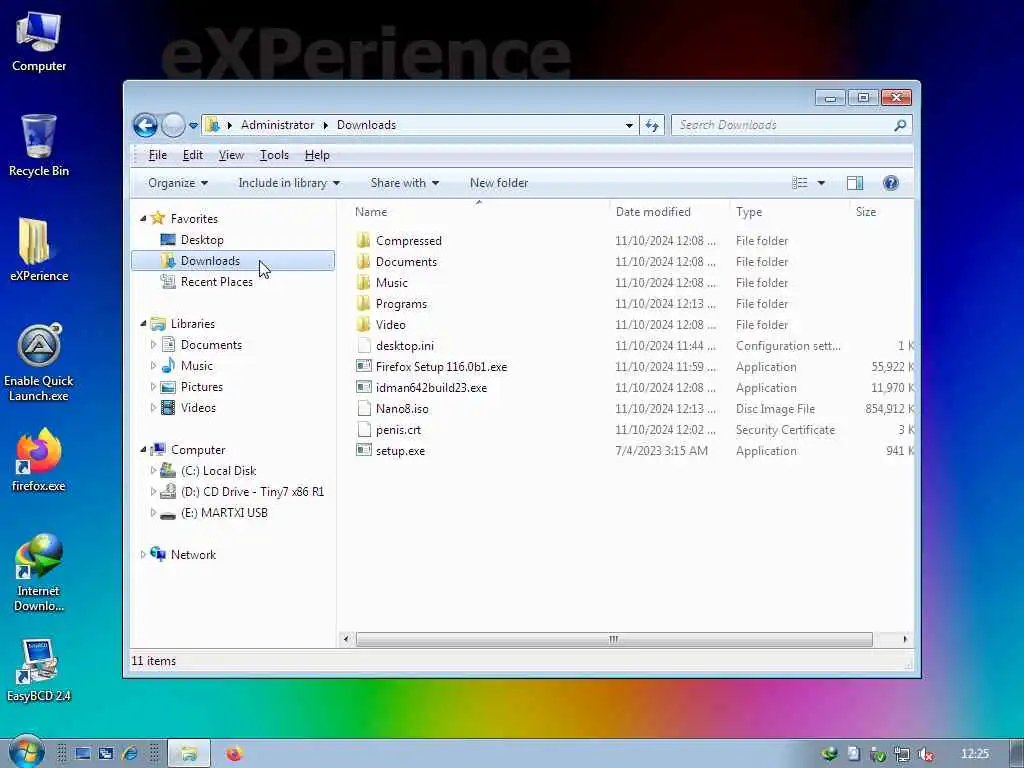Select the eXPerience folder on desktop
Viewport: 1024px width, 768px height.
[x=39, y=249]
